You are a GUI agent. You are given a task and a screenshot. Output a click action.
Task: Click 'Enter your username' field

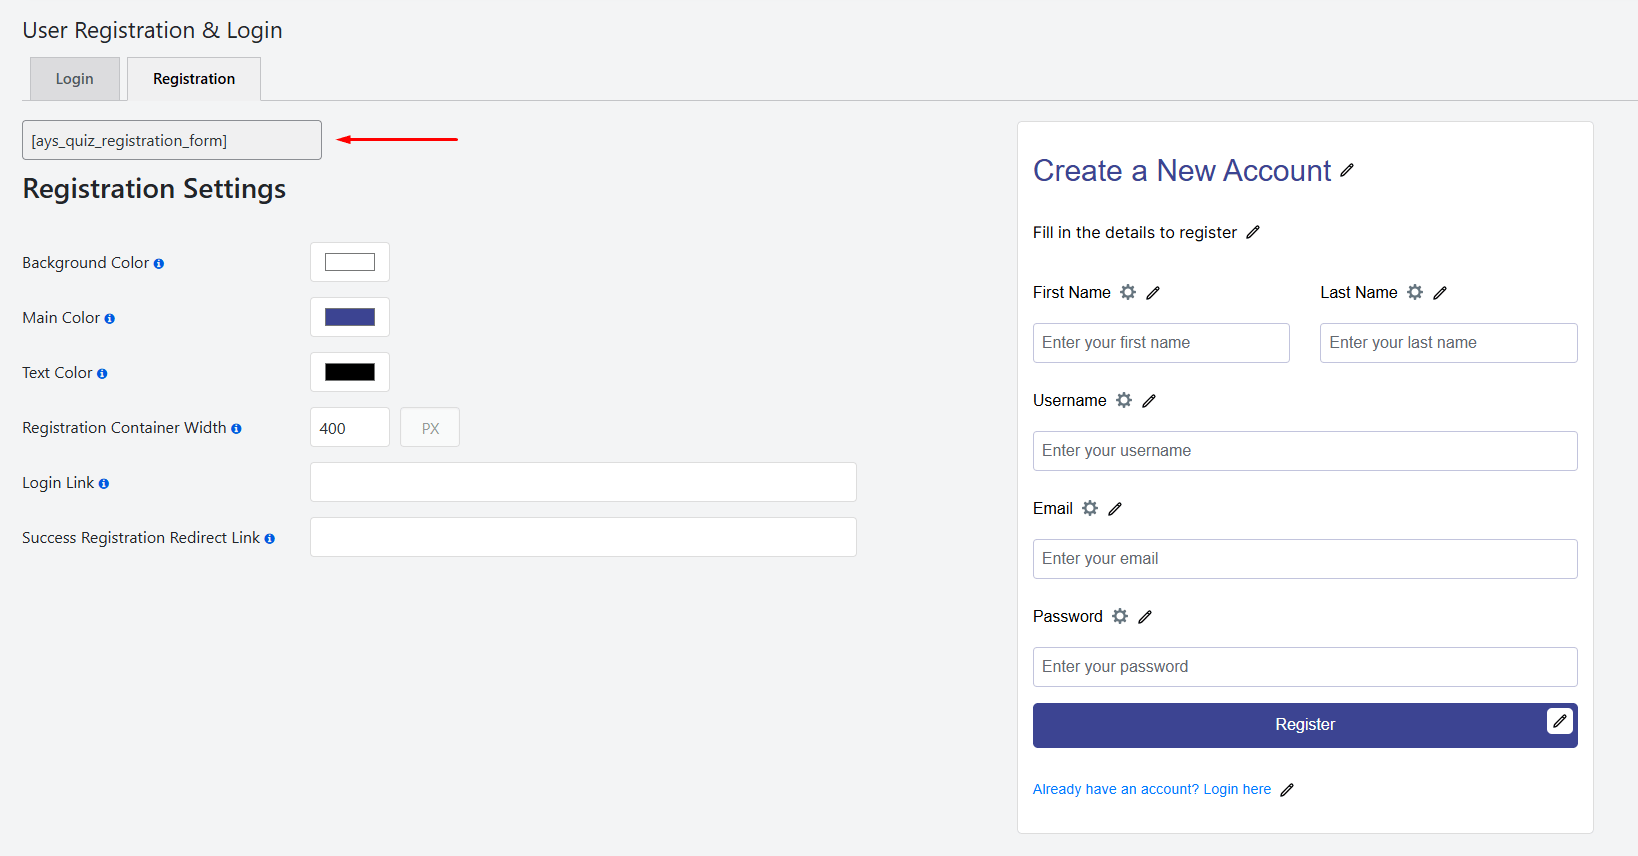click(1305, 451)
